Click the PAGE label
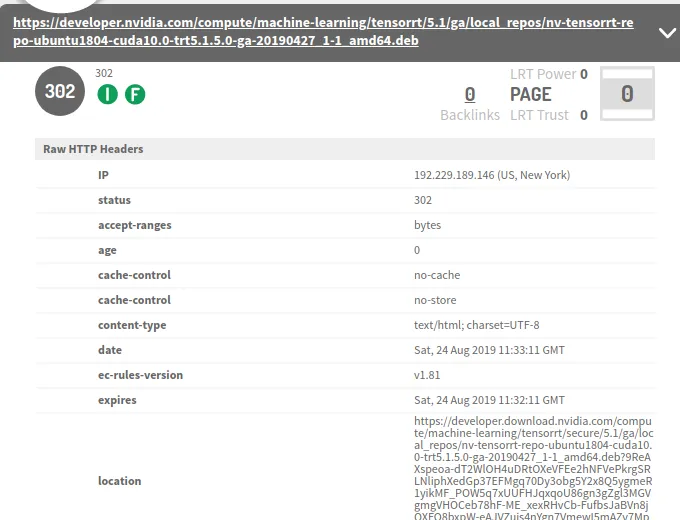This screenshot has height=520, width=680. pyautogui.click(x=530, y=95)
